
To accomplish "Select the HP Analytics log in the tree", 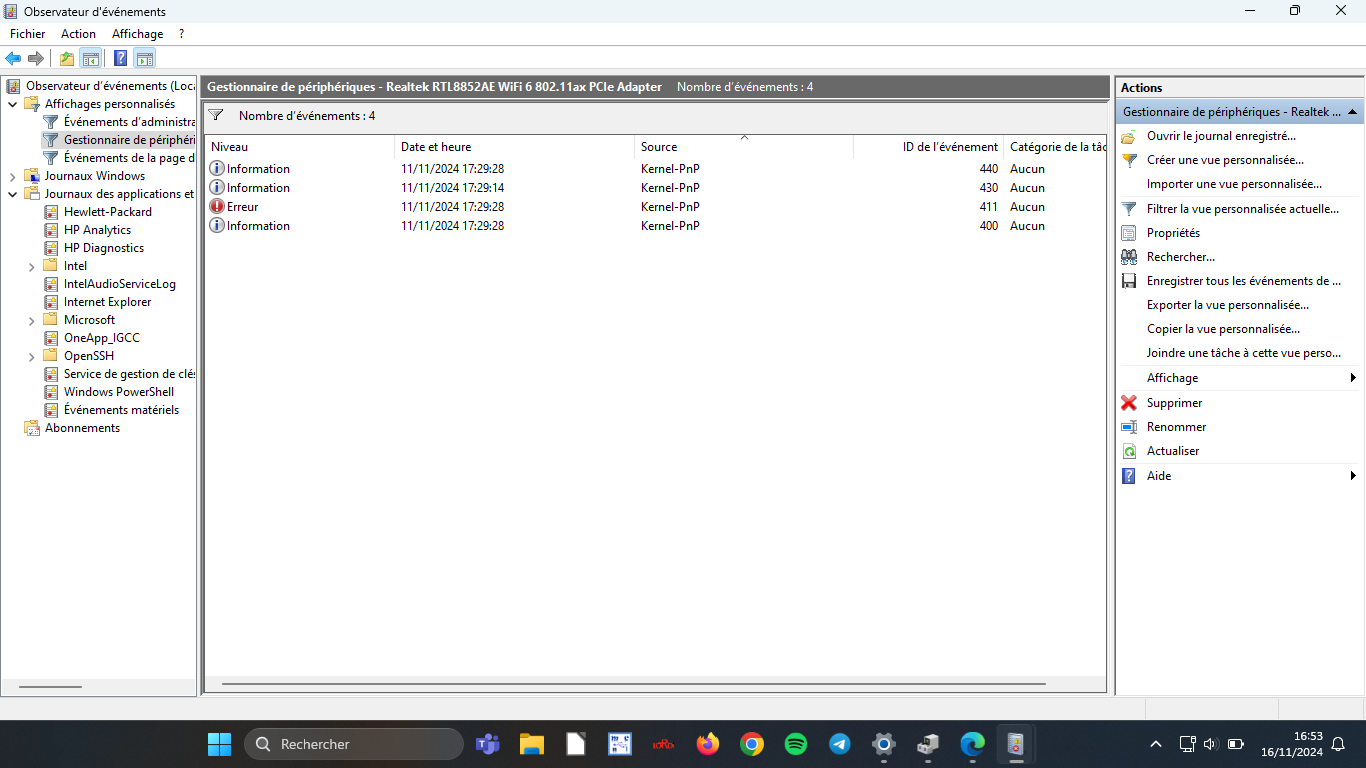I will pos(97,230).
